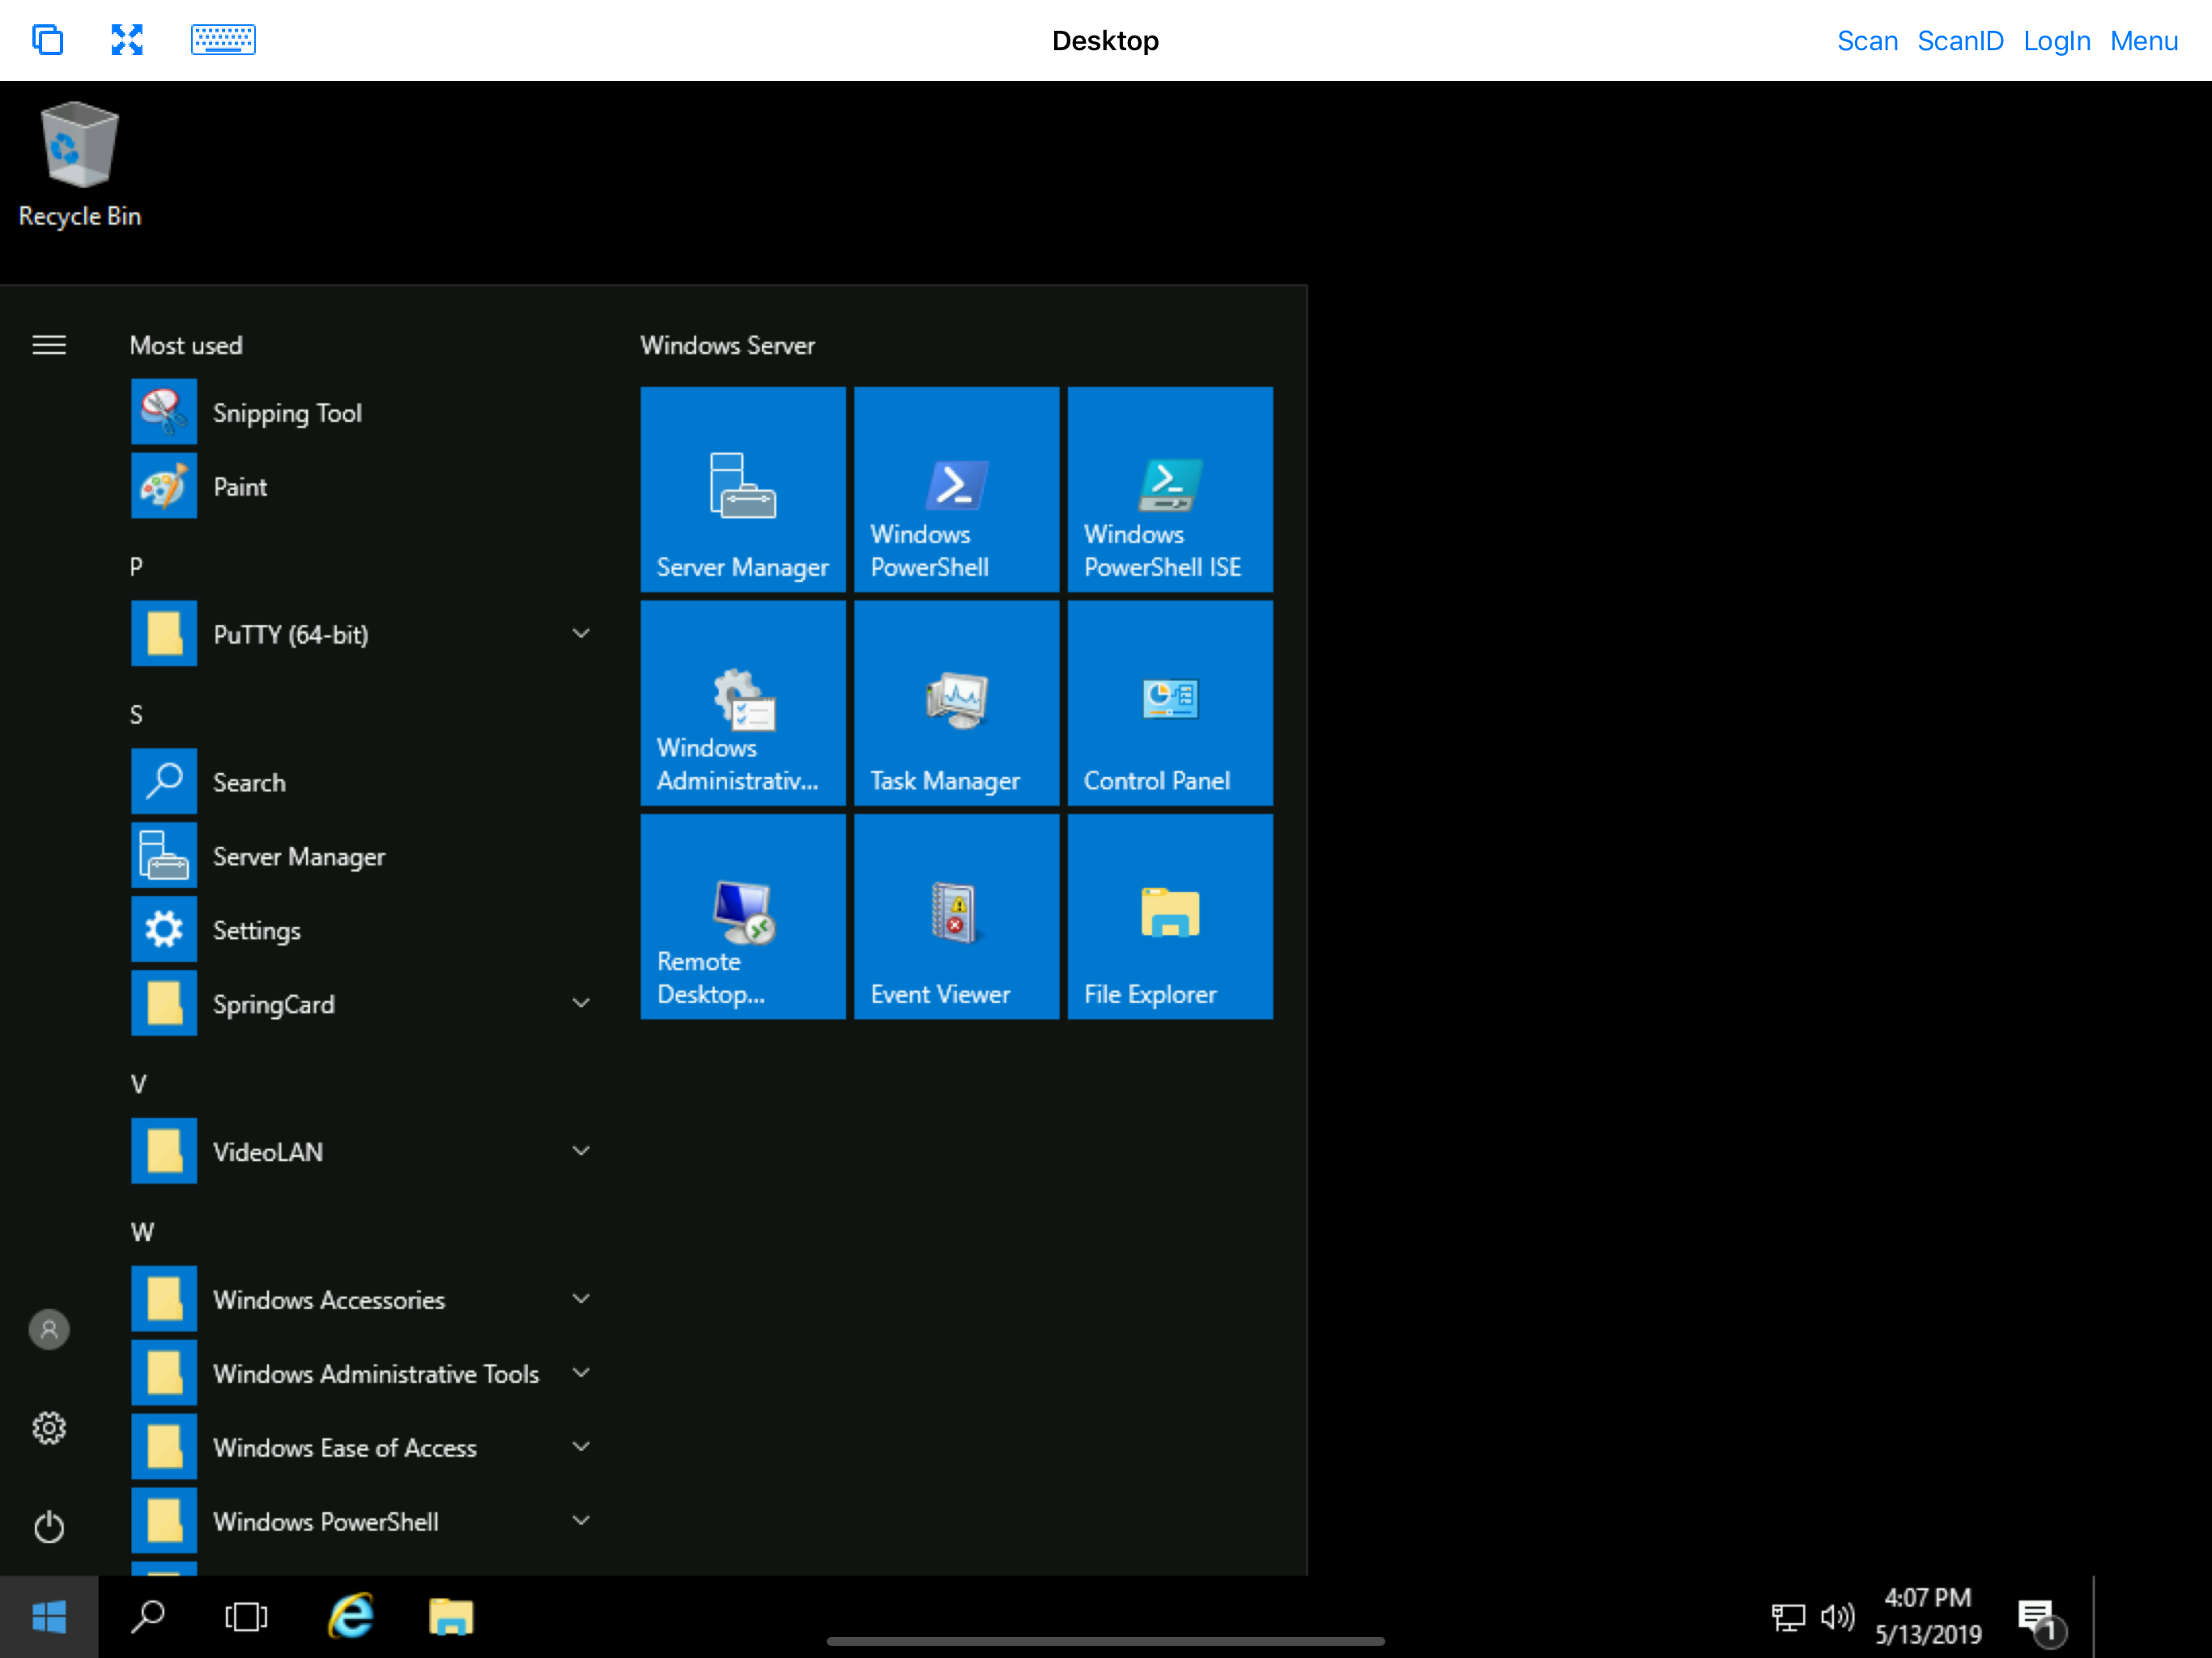
Task: Open File Explorer from the taskbar
Action: (x=451, y=1616)
